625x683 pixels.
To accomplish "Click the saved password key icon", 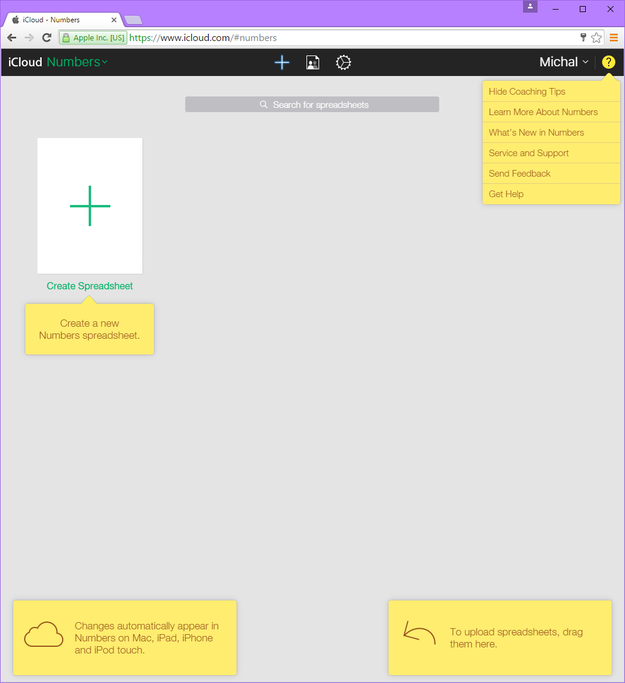I will [x=583, y=37].
